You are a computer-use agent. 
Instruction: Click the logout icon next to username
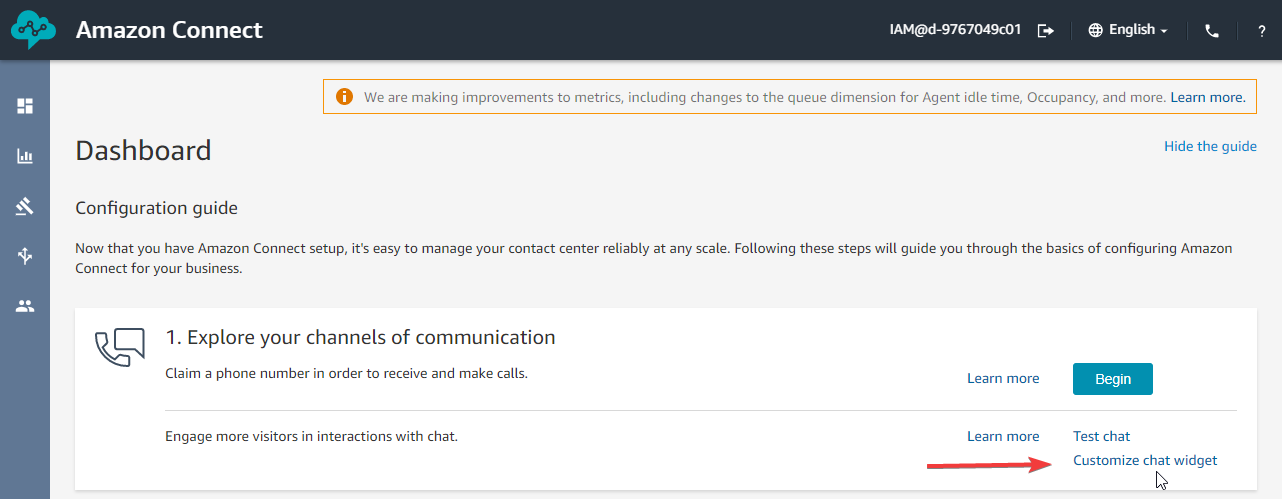tap(1046, 30)
